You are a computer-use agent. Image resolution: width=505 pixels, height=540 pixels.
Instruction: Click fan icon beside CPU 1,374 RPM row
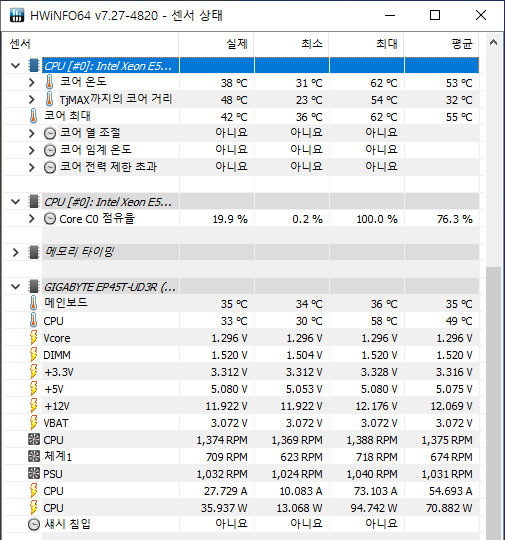click(34, 439)
